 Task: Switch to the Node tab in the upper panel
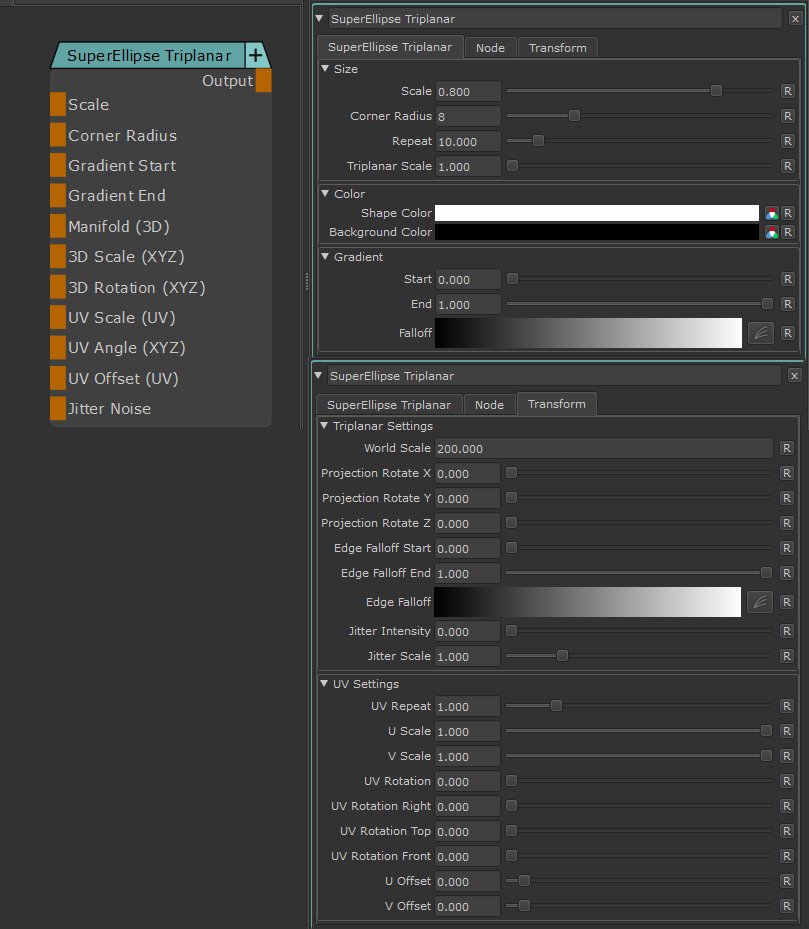[490, 48]
